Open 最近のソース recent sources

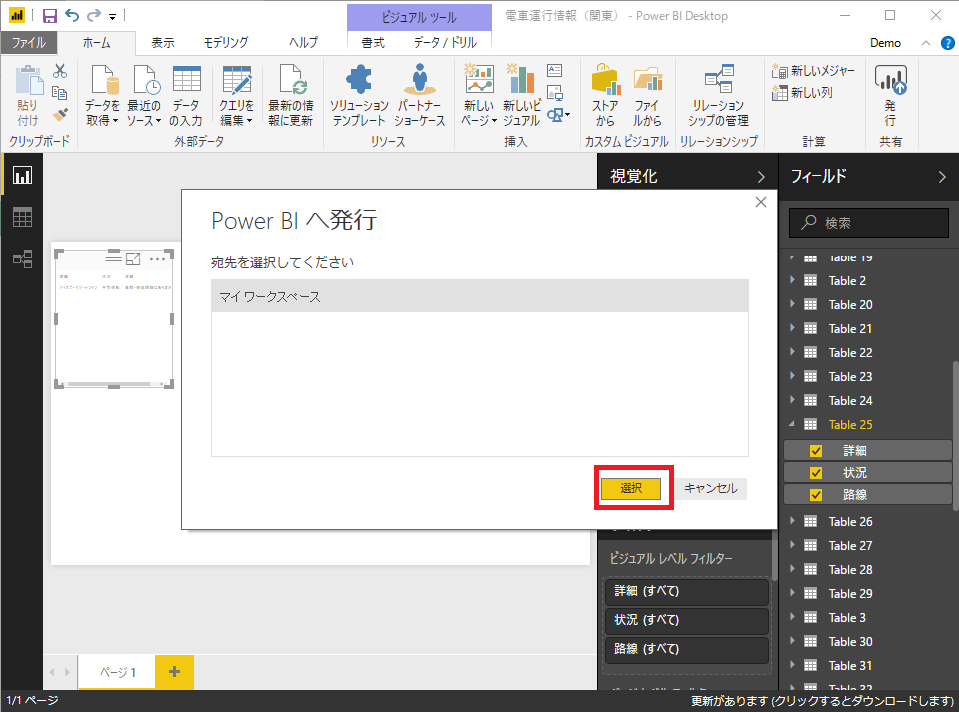144,95
